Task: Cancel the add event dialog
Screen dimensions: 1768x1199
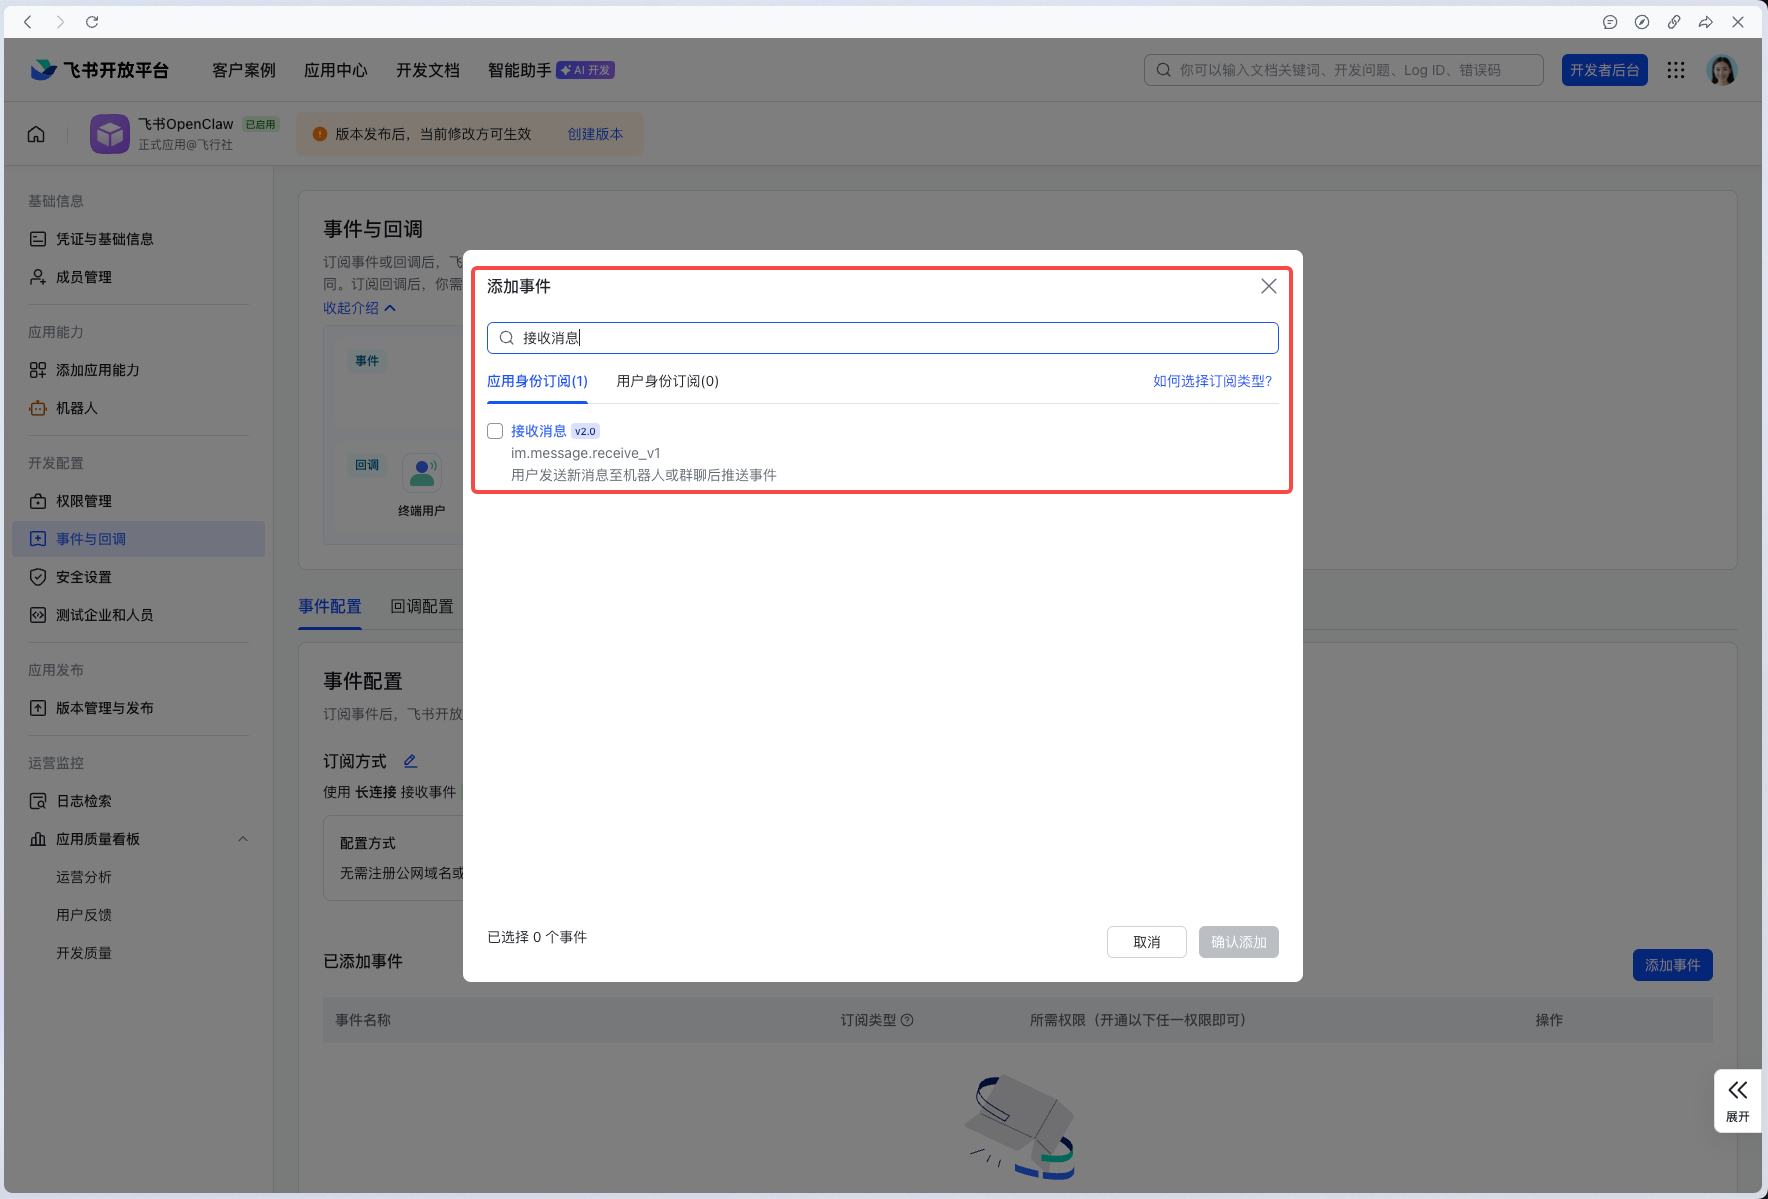Action: tap(1146, 941)
